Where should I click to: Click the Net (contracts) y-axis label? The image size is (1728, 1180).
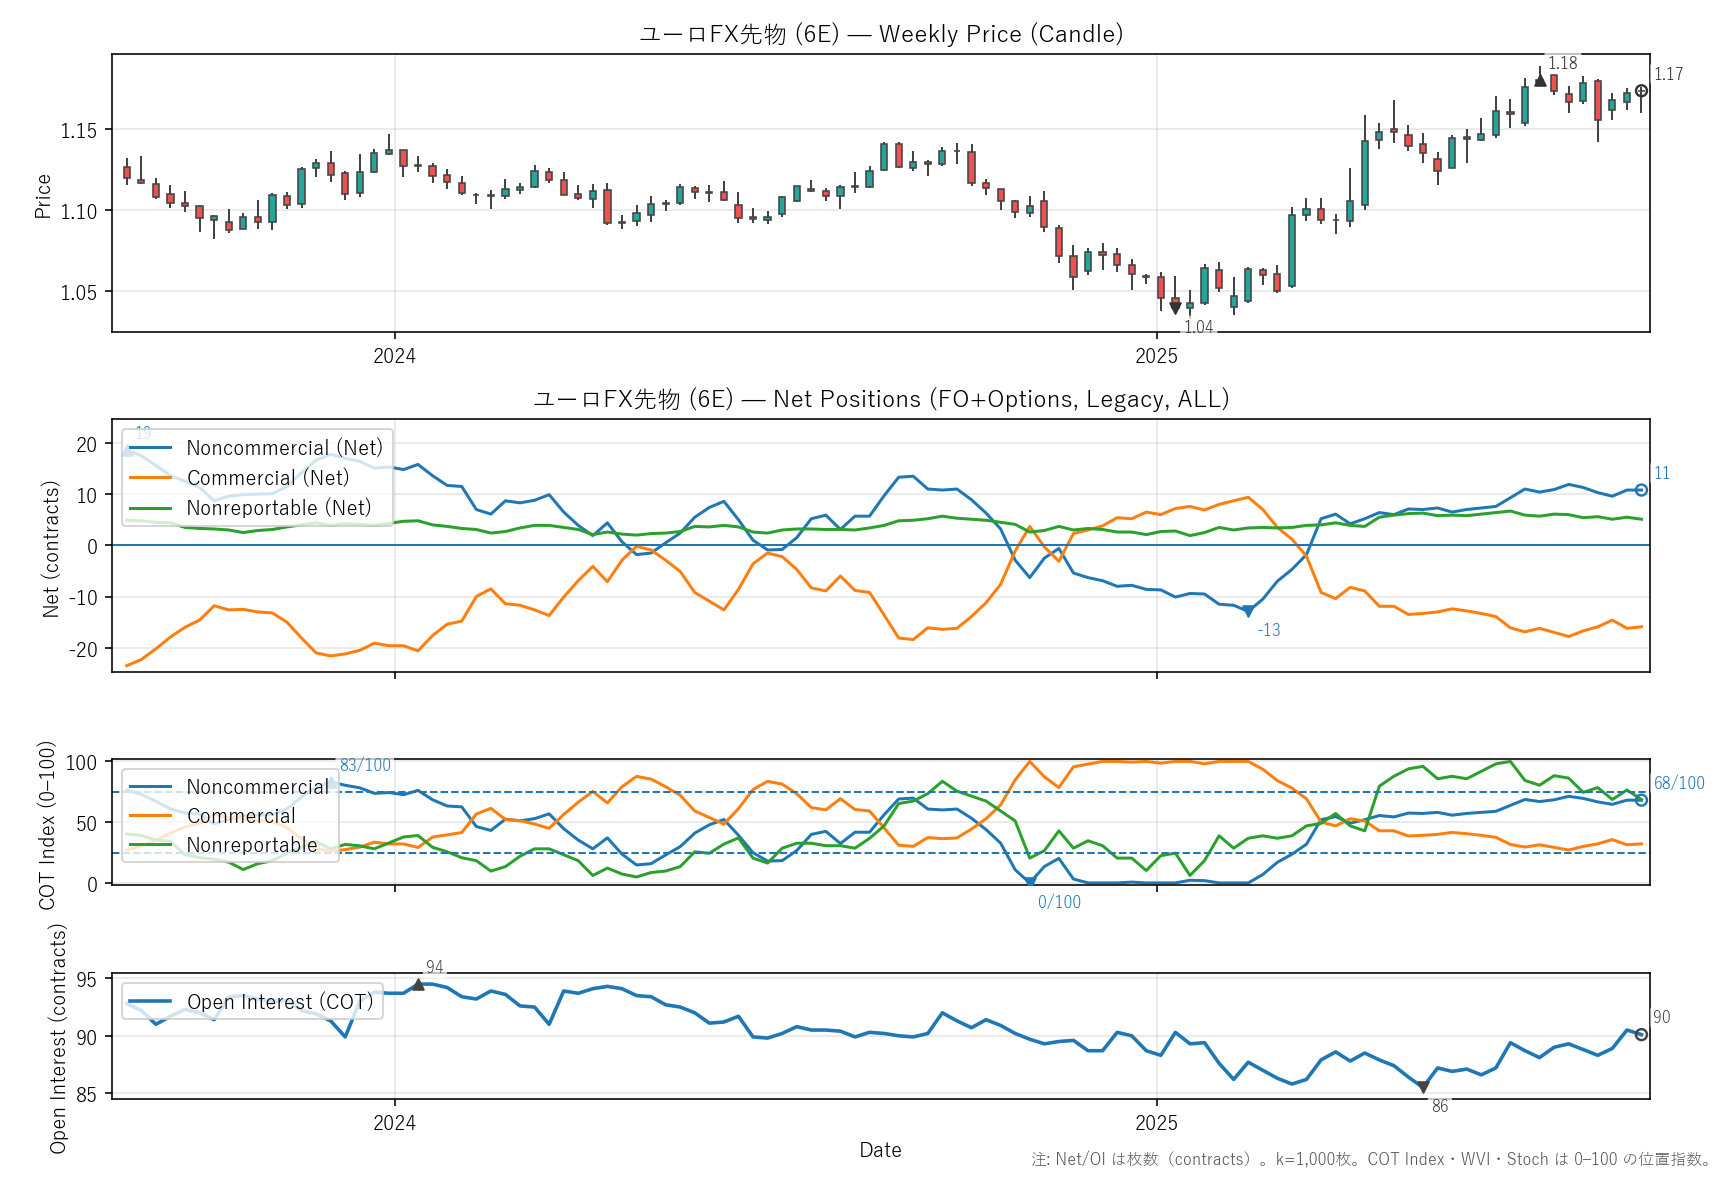tap(51, 549)
